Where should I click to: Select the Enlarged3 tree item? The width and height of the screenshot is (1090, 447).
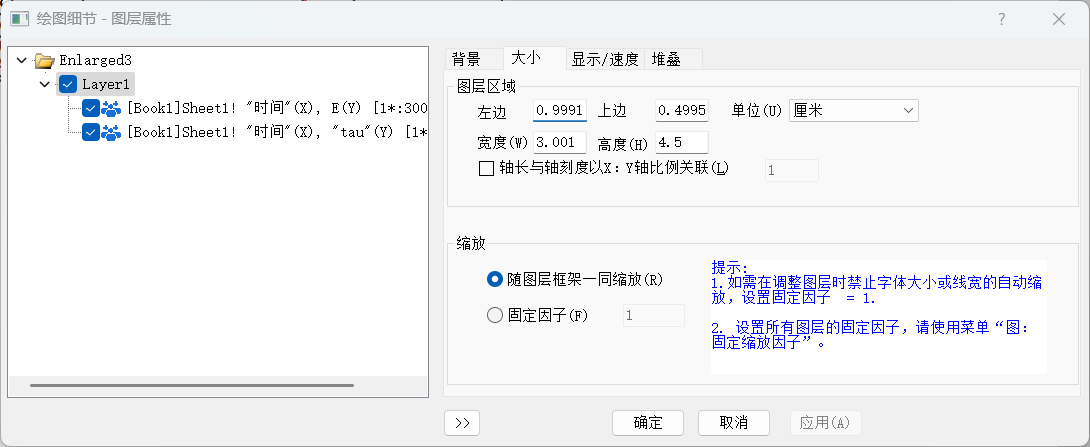(x=95, y=60)
